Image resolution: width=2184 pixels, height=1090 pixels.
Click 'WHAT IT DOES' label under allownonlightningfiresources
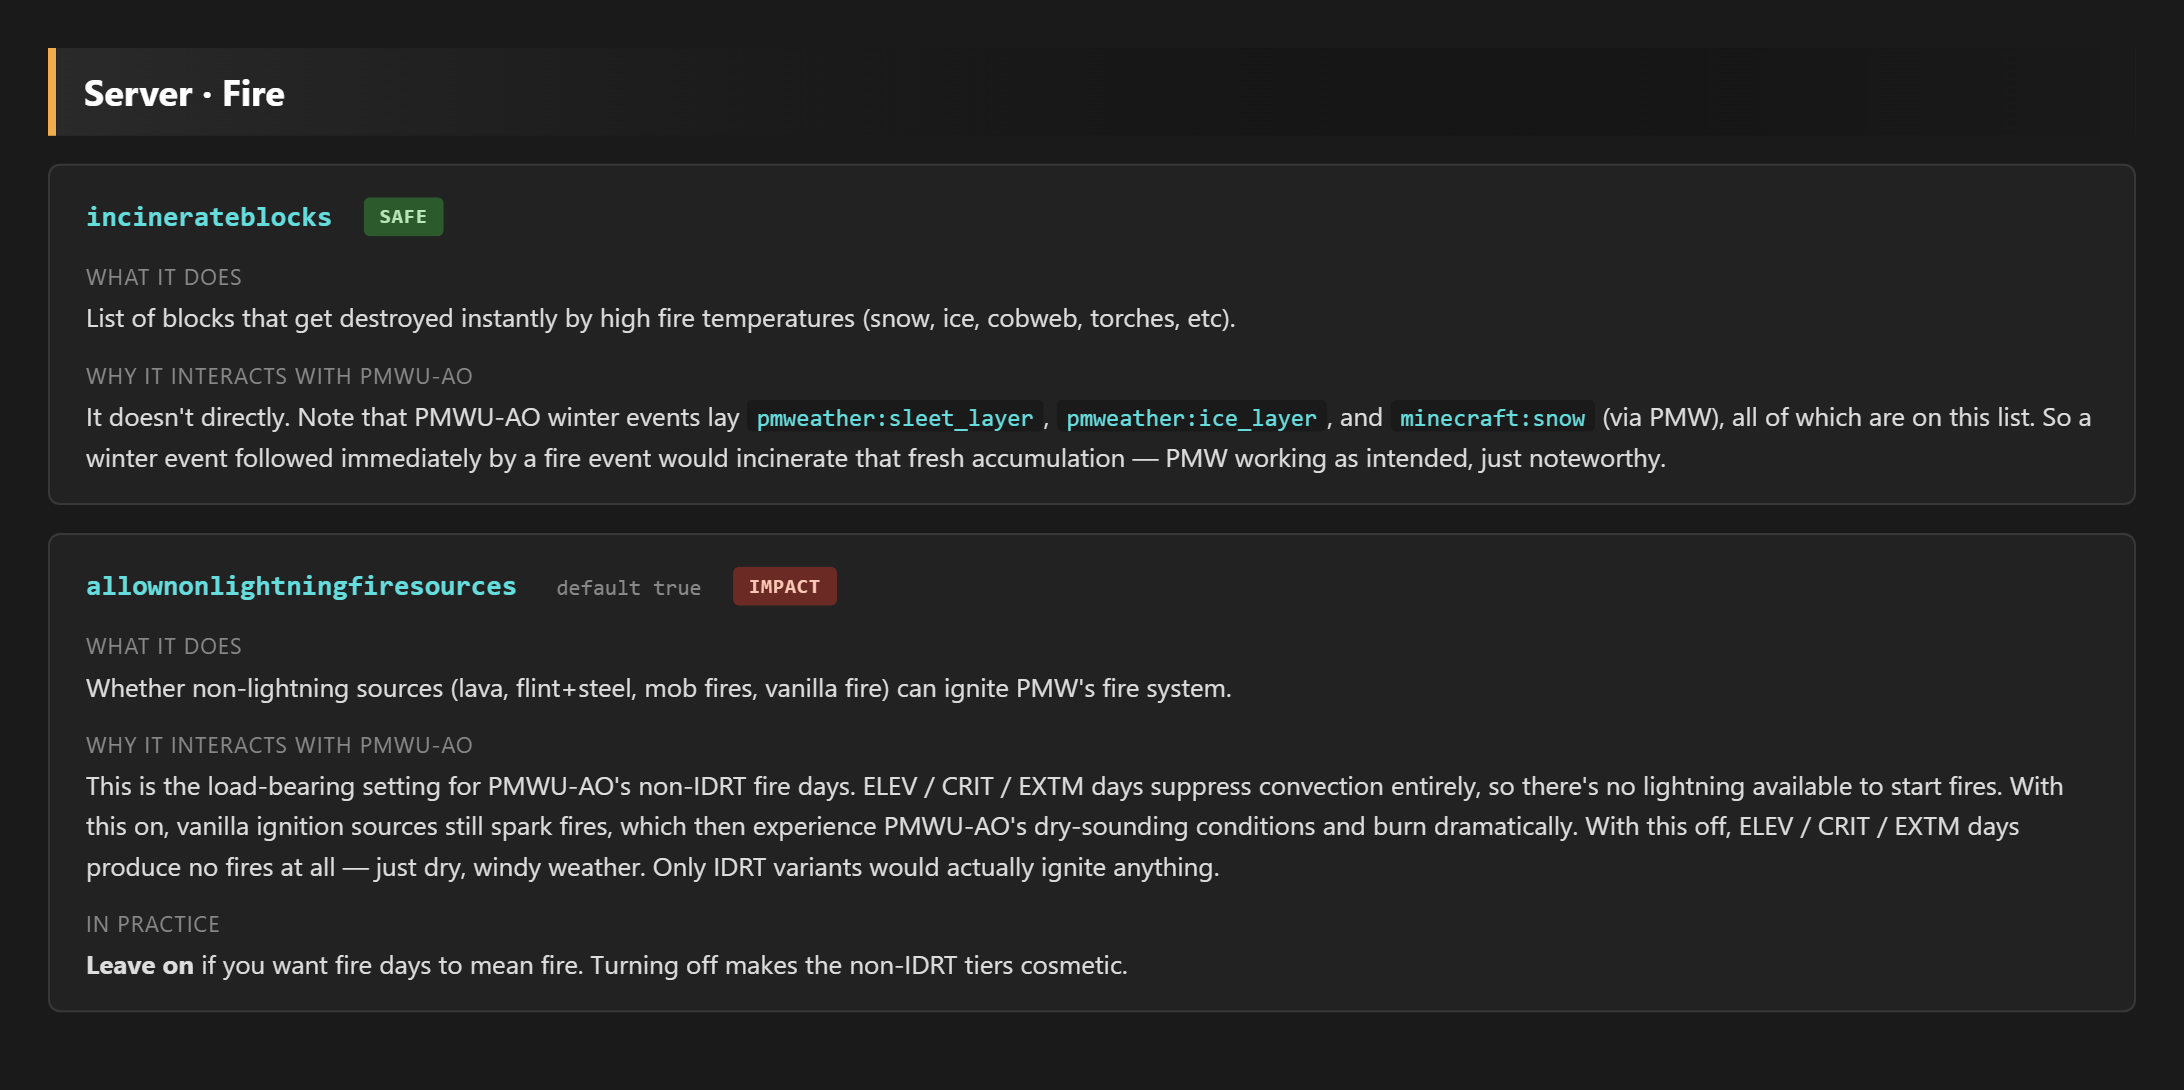click(164, 646)
